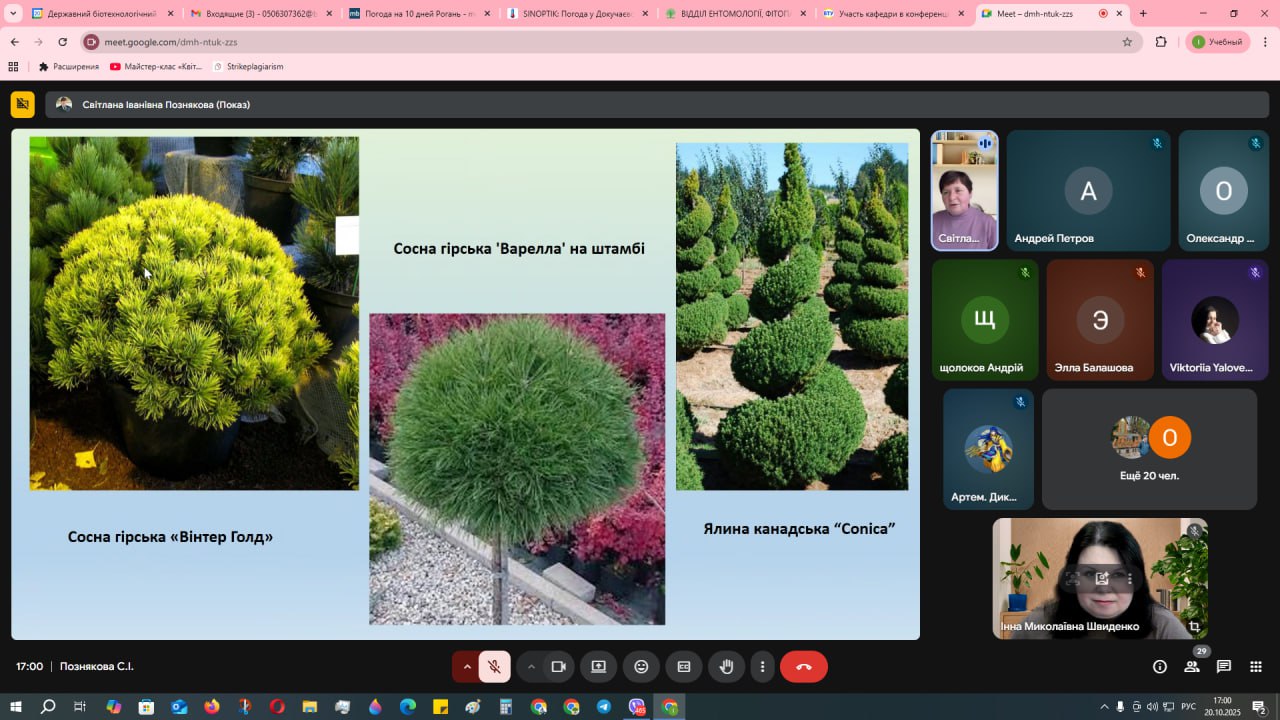Screen dimensions: 1280x720
Task: Open the emoji reactions button
Action: point(641,667)
